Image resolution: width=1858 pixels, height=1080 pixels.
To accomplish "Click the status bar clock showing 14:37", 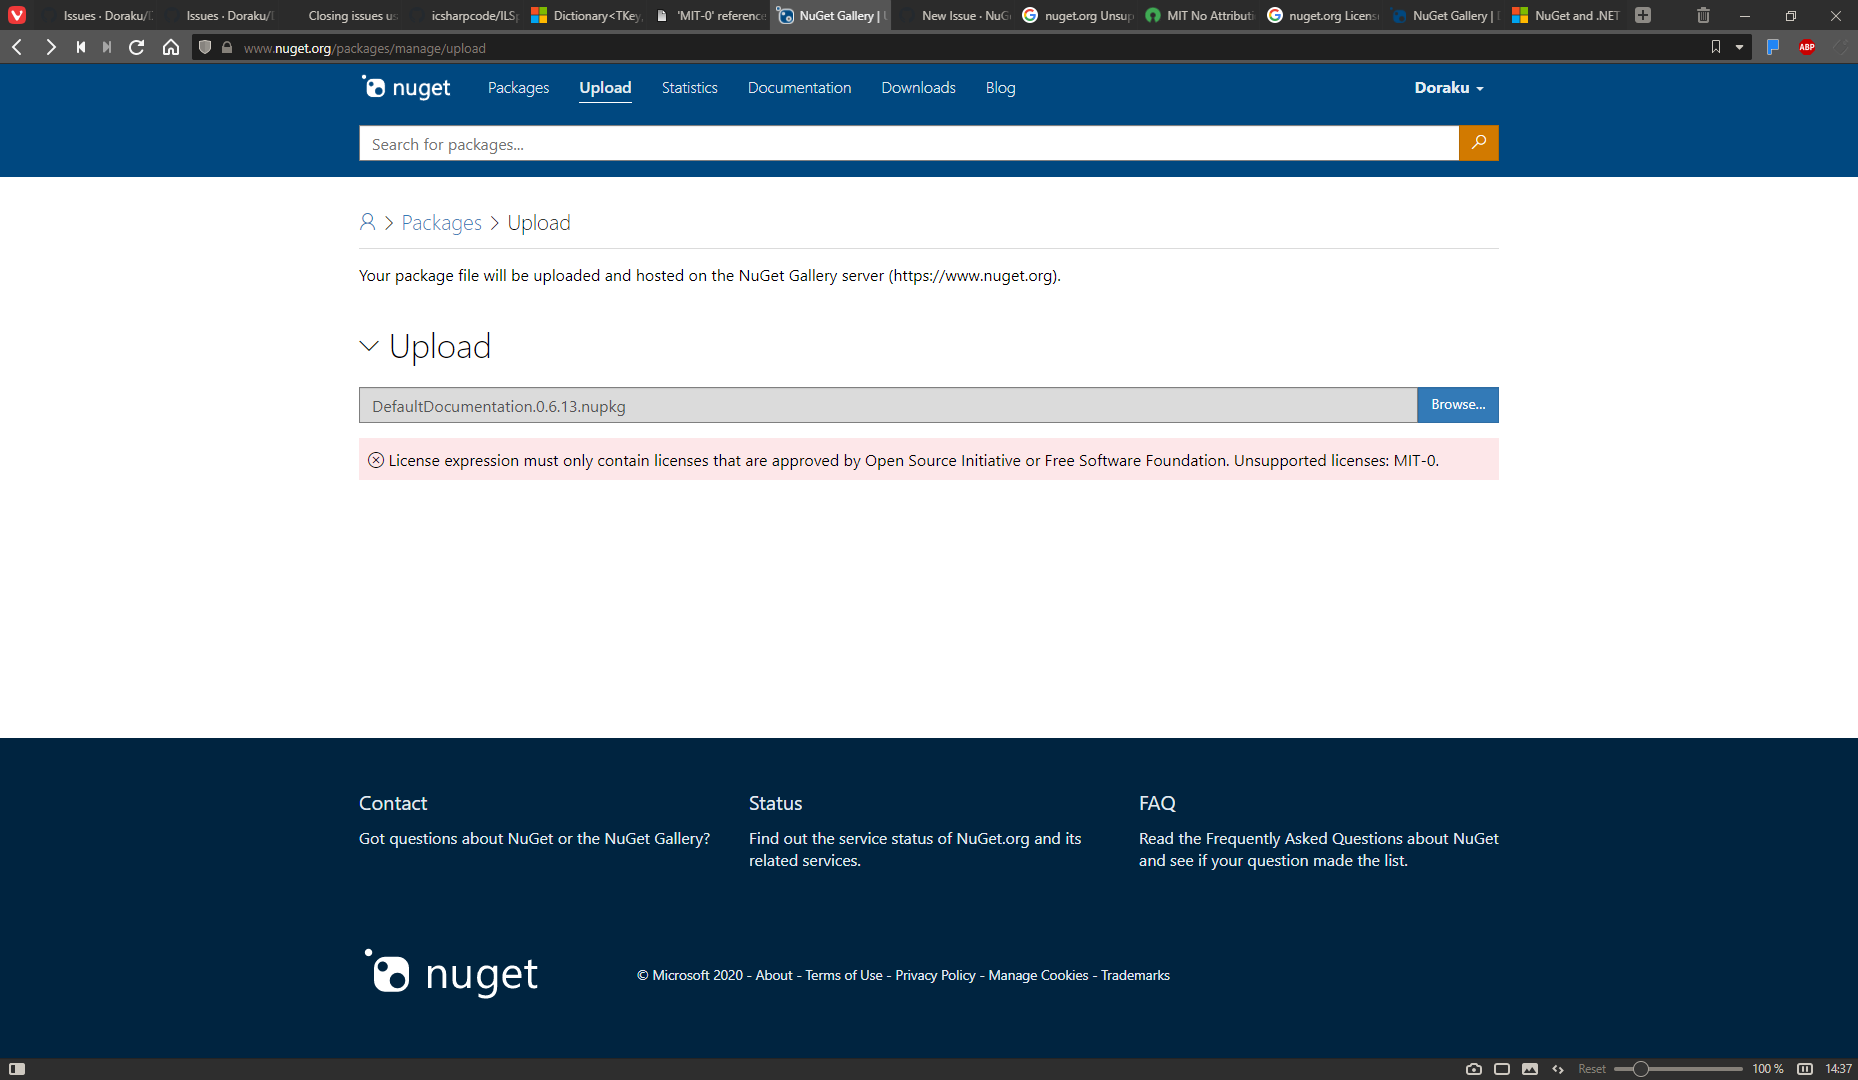I will pos(1838,1069).
